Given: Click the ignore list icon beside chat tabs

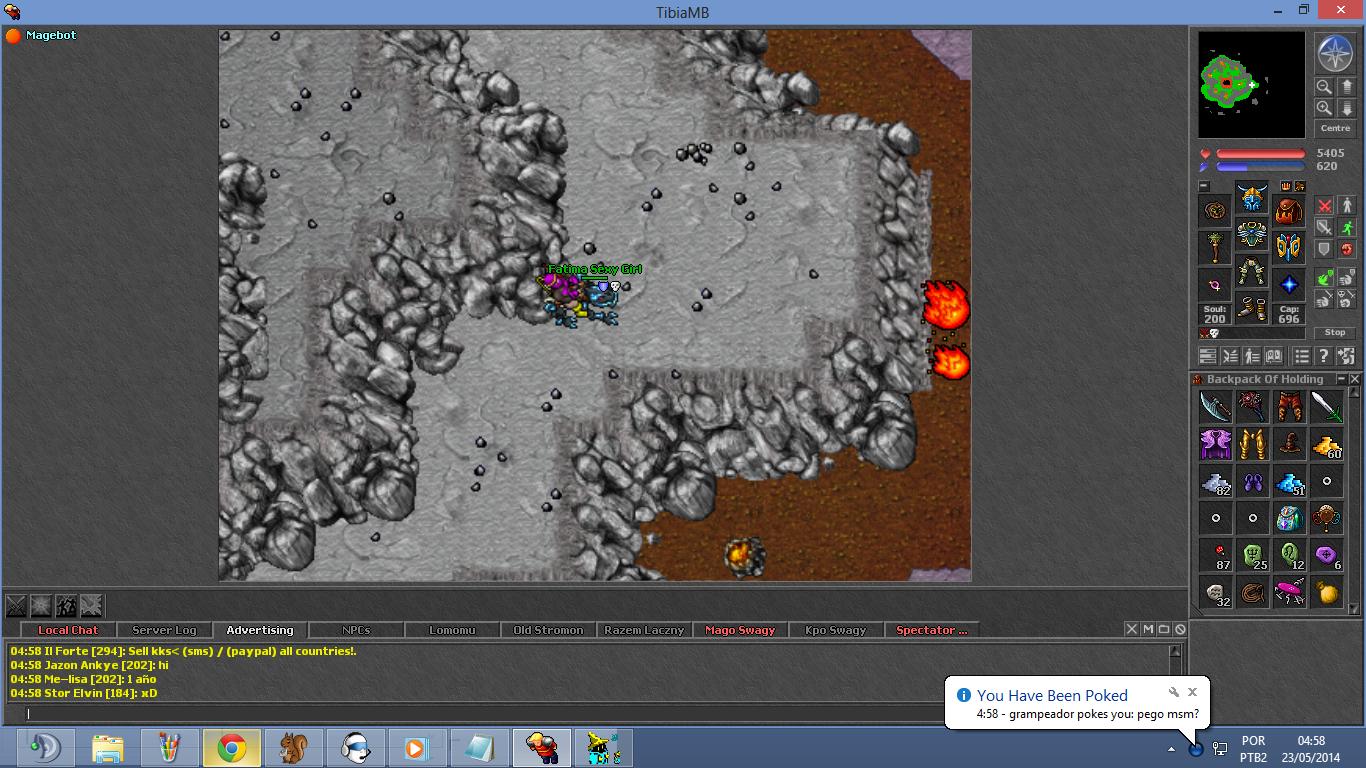Looking at the screenshot, I should [1180, 629].
